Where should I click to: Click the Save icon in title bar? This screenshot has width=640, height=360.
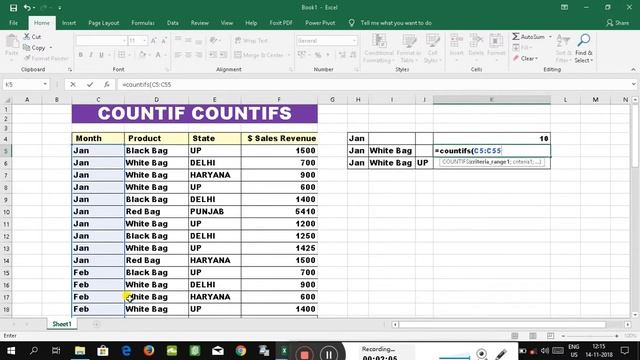click(x=13, y=8)
